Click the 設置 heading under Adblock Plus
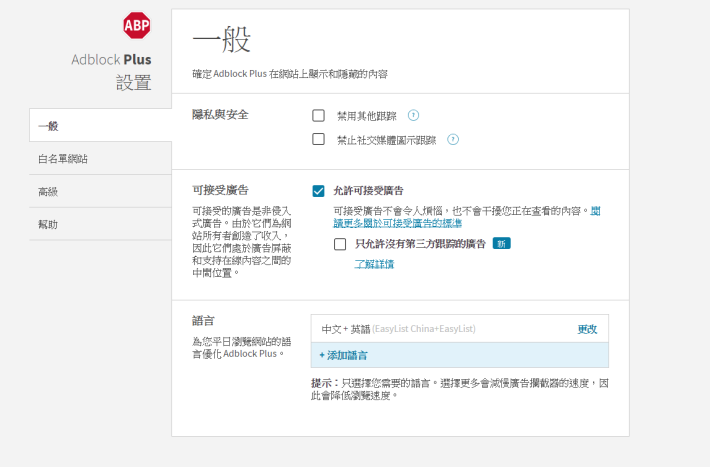The width and height of the screenshot is (710, 467). point(134,83)
